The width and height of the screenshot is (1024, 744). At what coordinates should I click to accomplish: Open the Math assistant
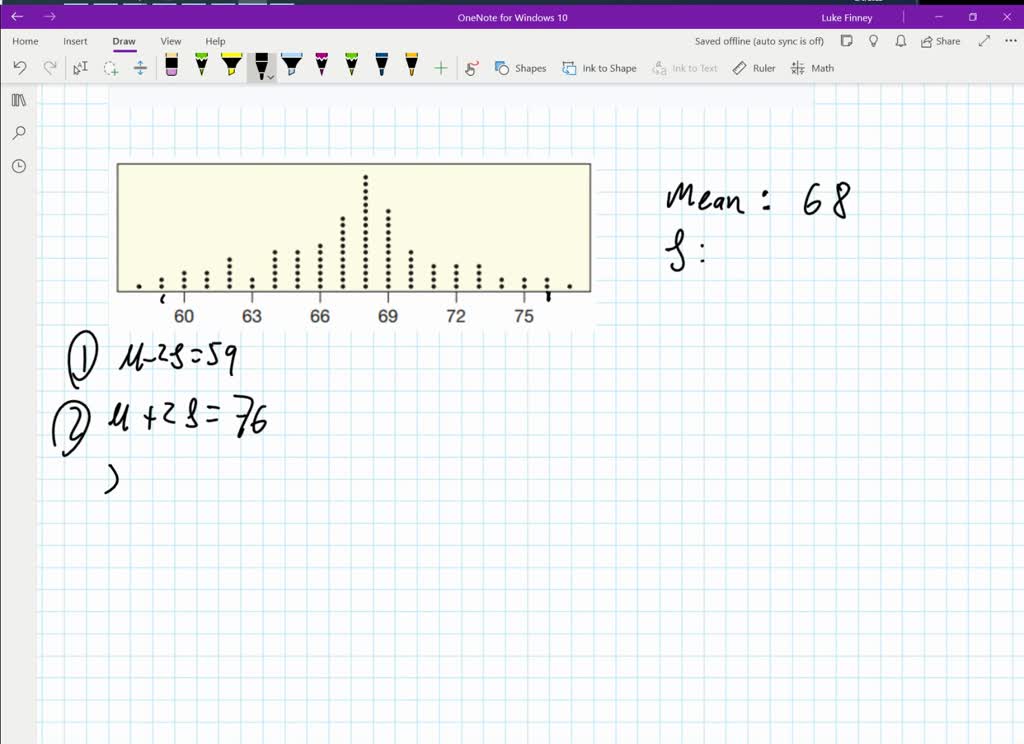(812, 68)
